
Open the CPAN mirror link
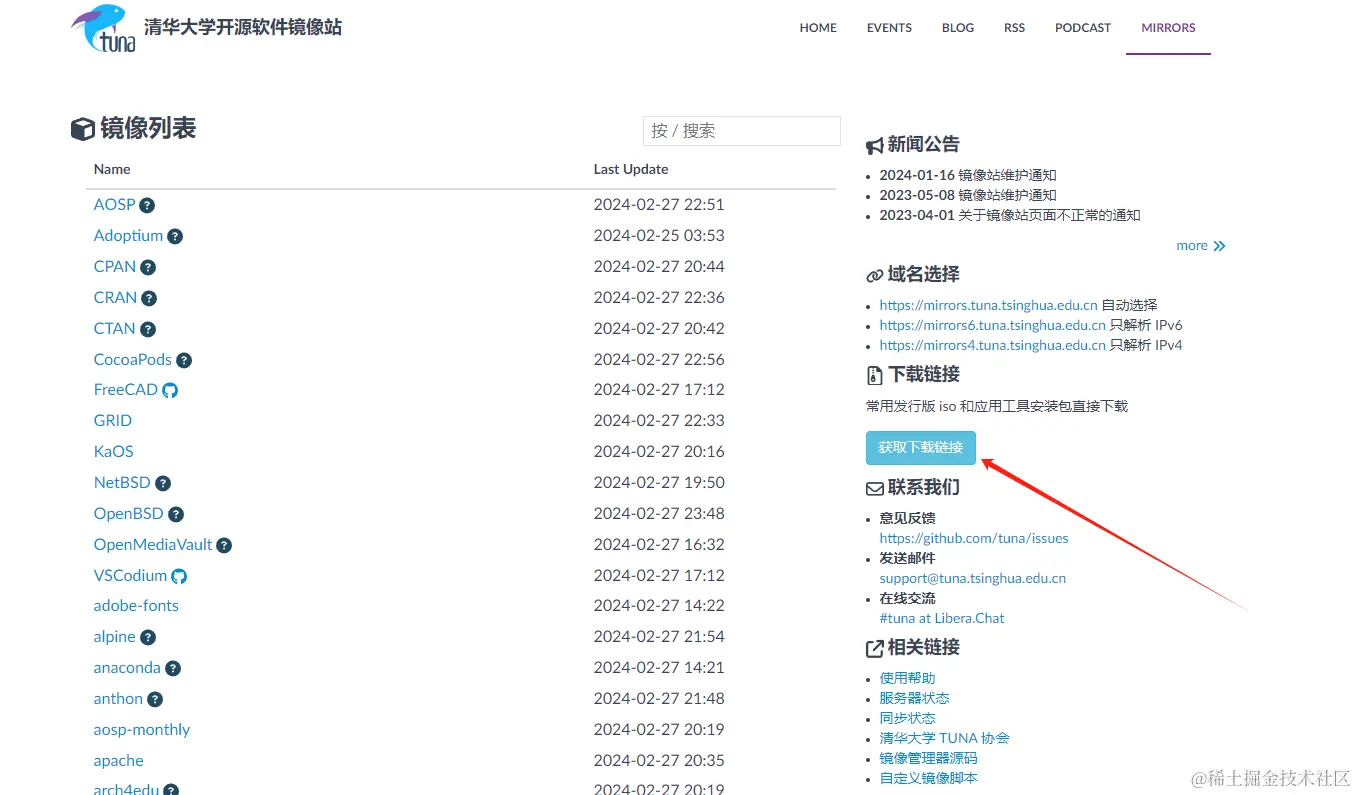[115, 266]
